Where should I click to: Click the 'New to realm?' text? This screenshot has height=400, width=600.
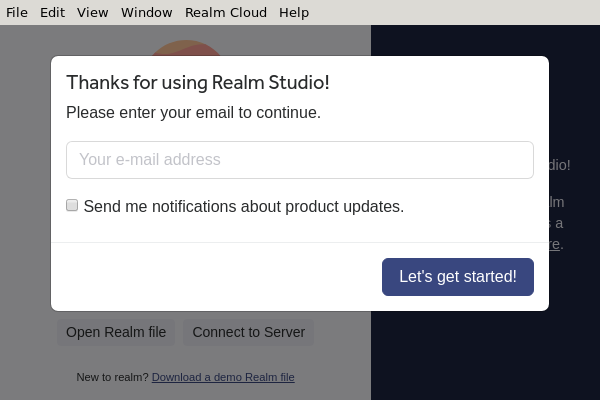112,377
